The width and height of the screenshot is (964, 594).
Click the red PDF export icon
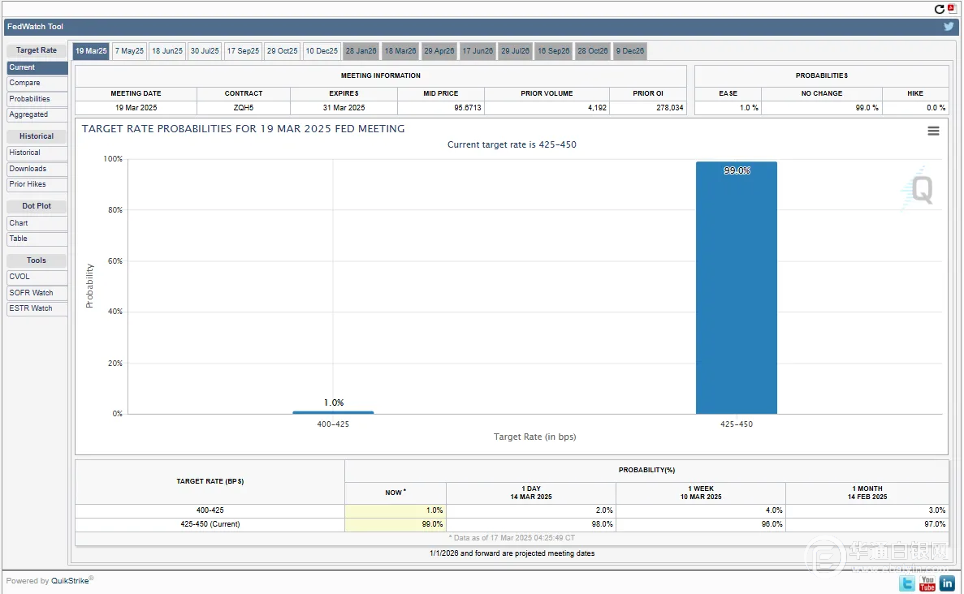click(951, 9)
